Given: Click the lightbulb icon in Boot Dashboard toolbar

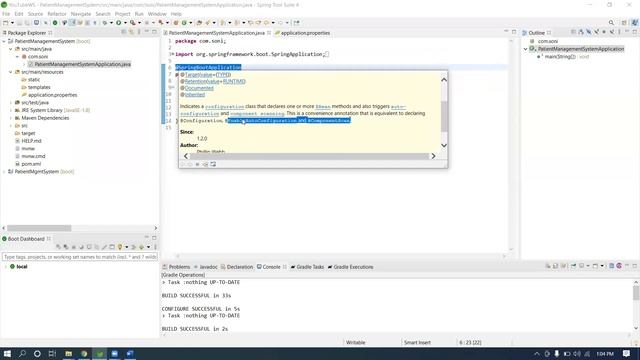Looking at the screenshot, I should 120,247.
